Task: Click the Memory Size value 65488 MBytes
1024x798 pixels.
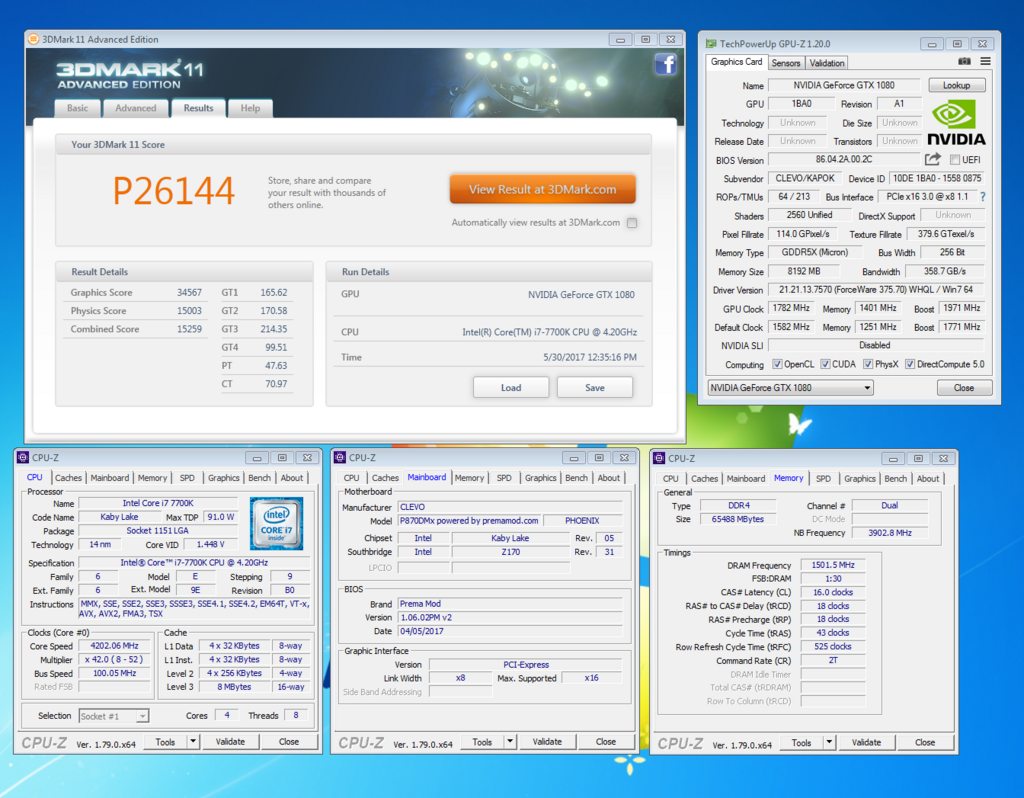Action: pyautogui.click(x=738, y=519)
